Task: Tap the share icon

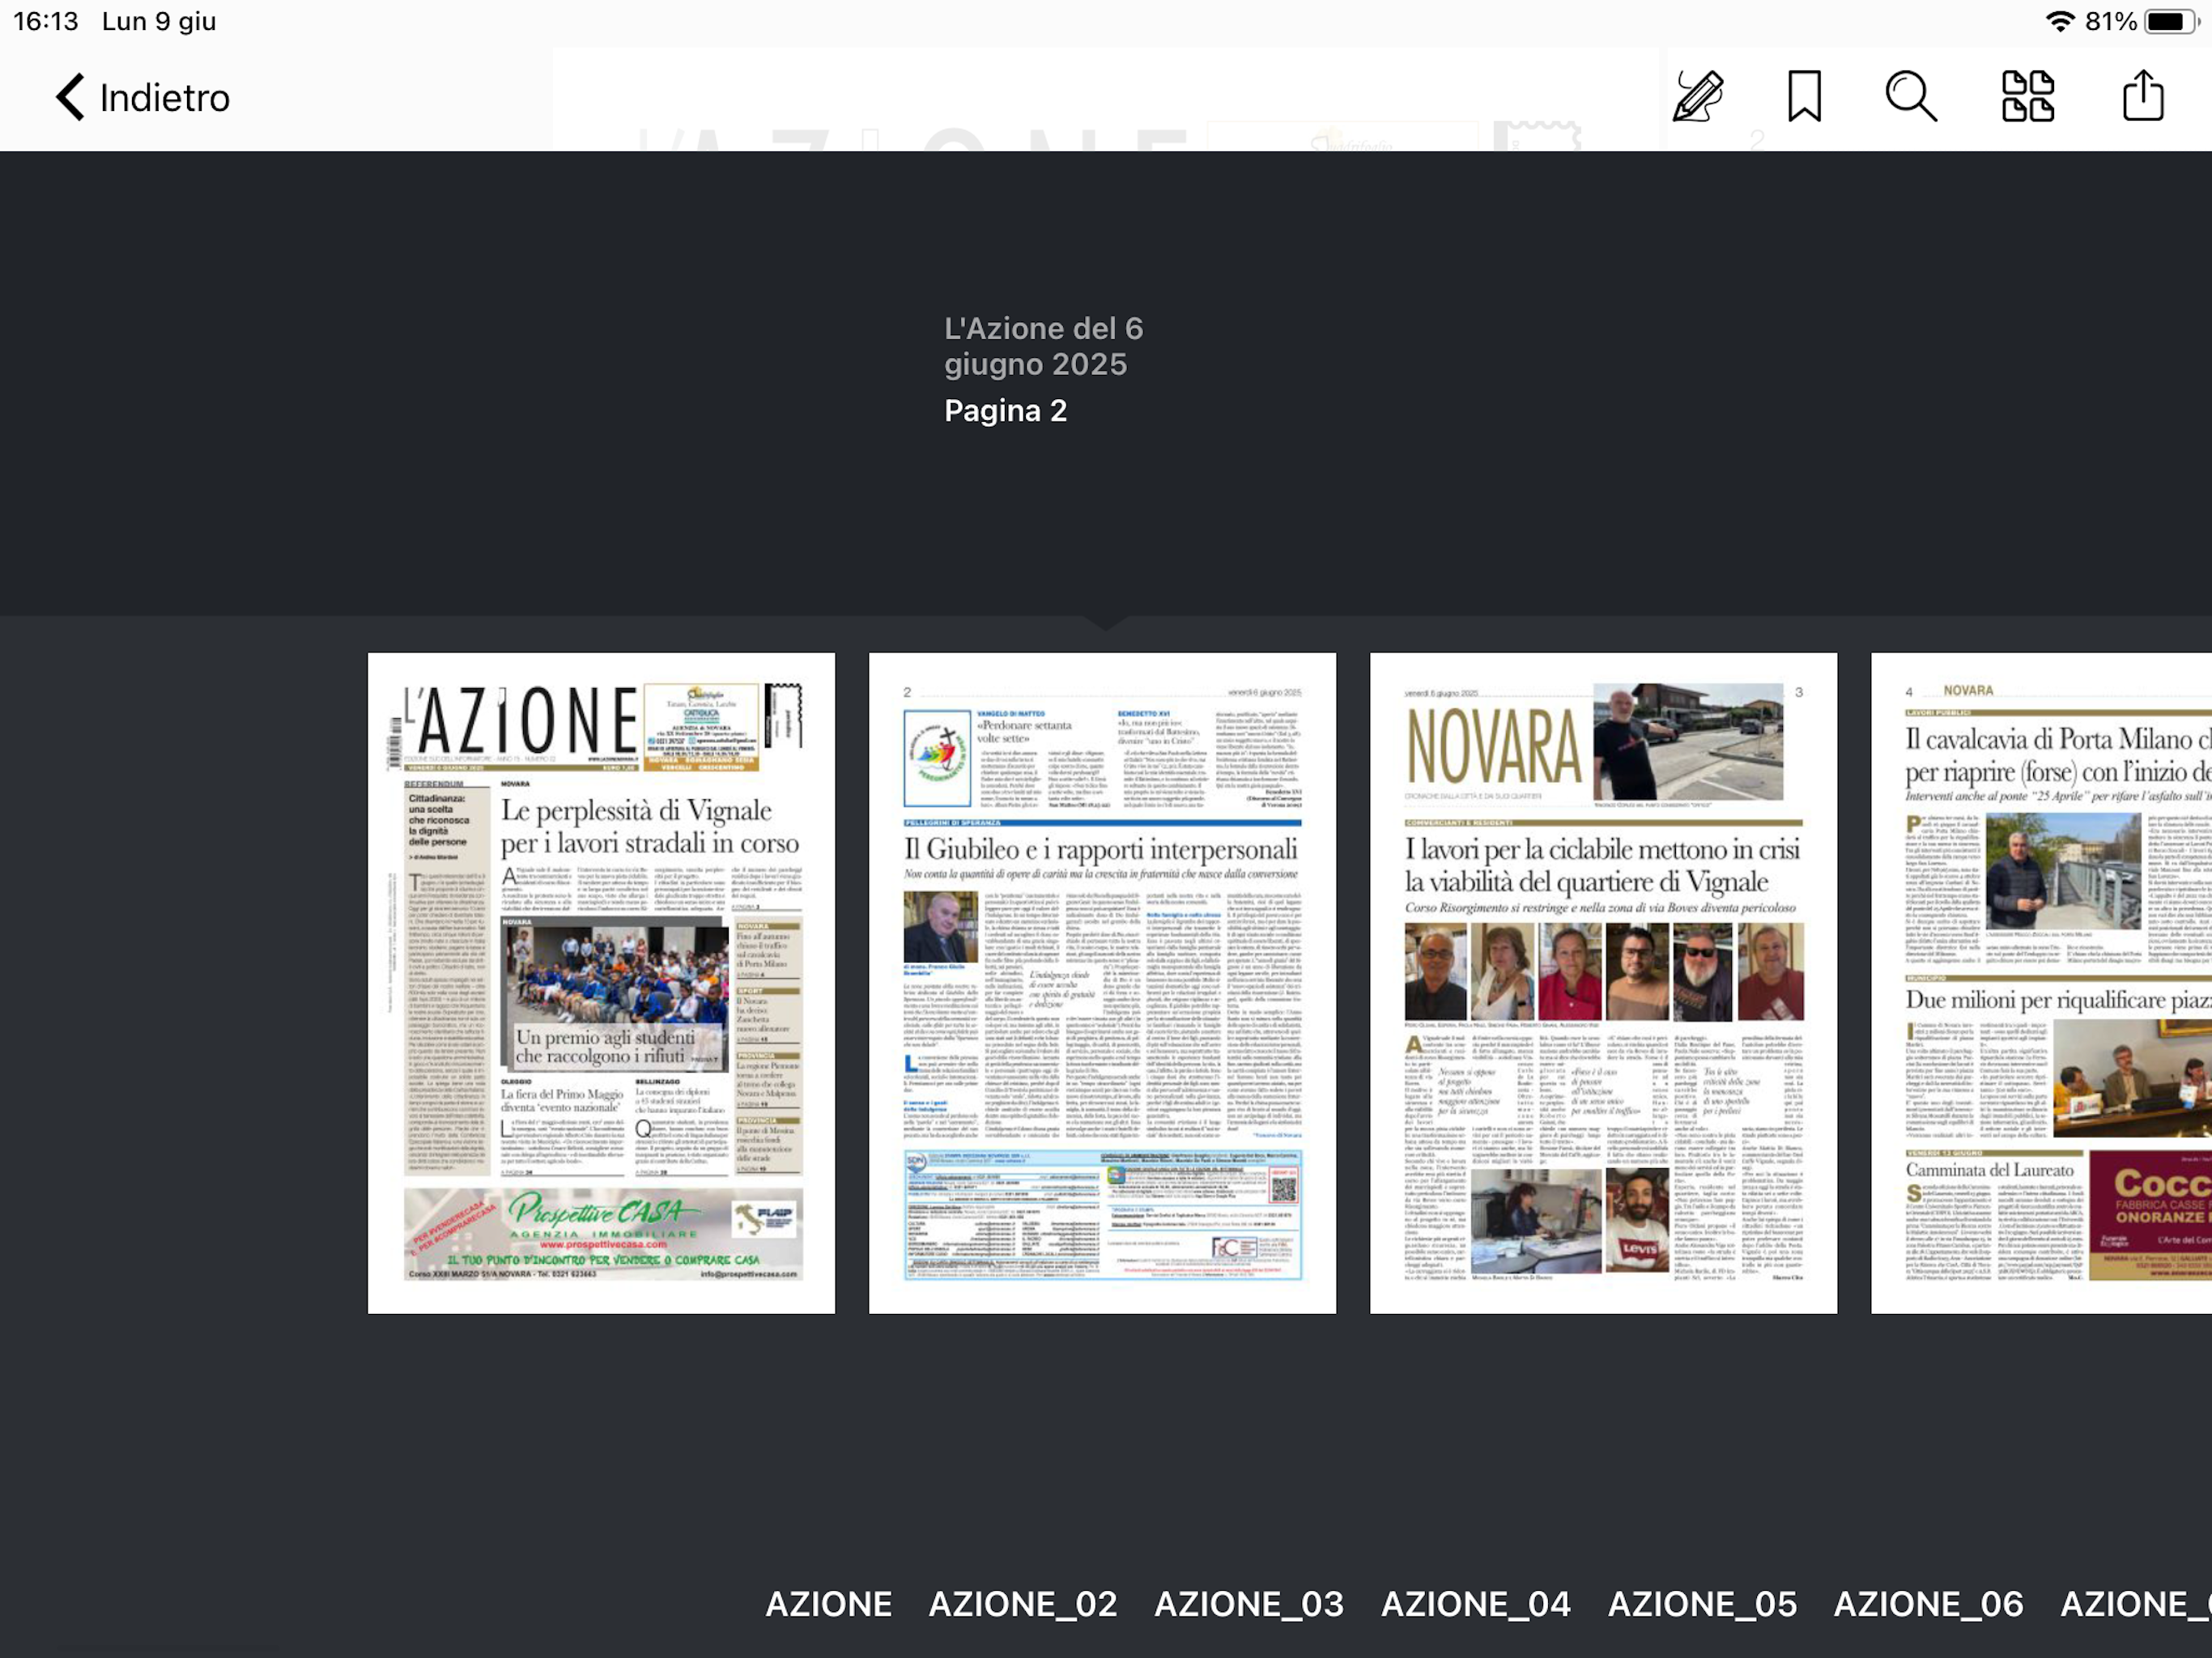Action: (x=2143, y=97)
